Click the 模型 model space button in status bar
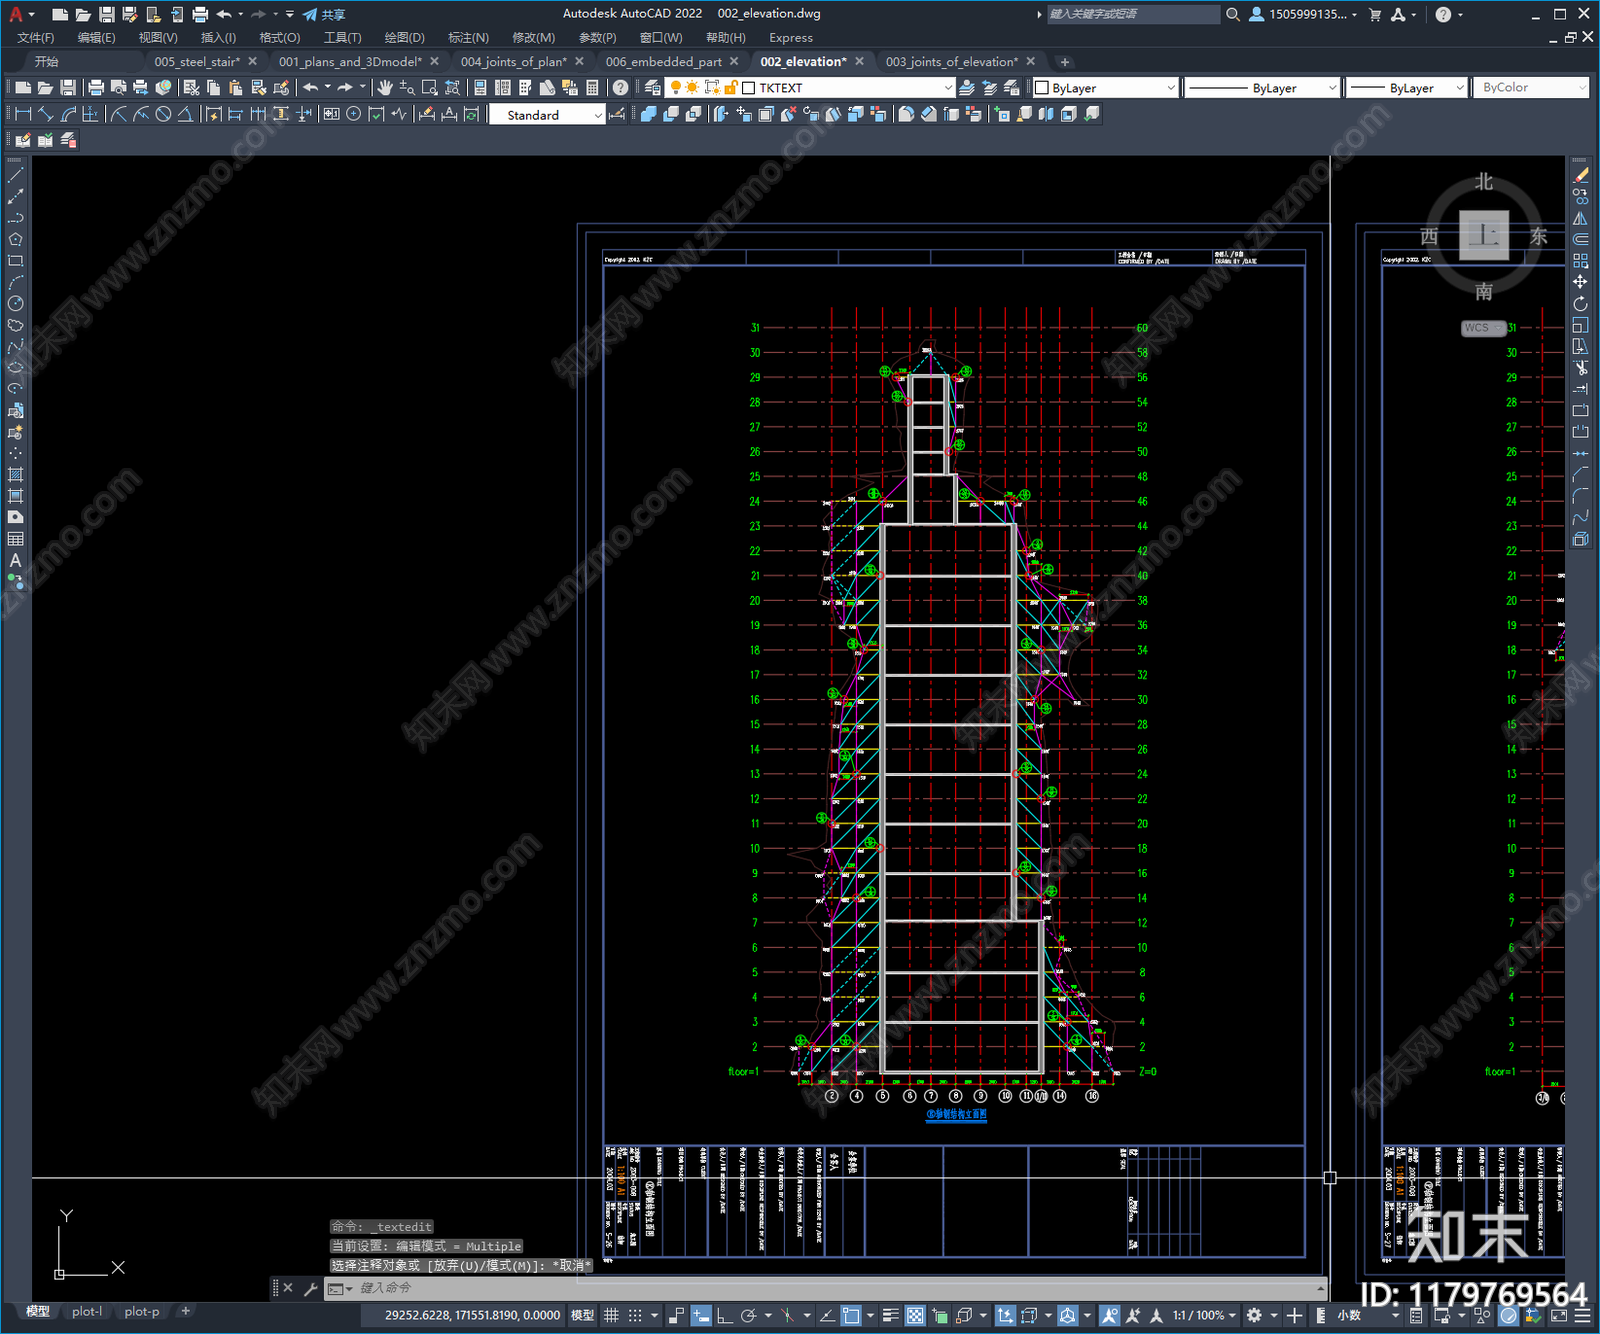The height and width of the screenshot is (1334, 1600). (x=582, y=1315)
